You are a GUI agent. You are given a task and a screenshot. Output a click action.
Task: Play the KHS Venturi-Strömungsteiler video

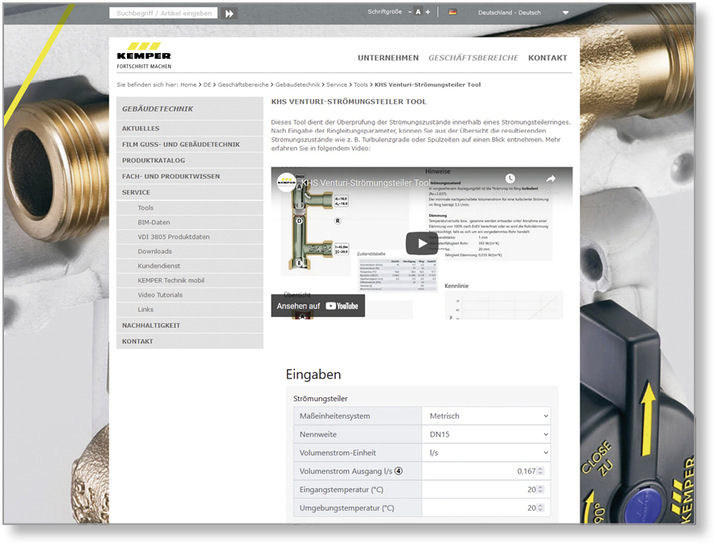click(x=420, y=243)
